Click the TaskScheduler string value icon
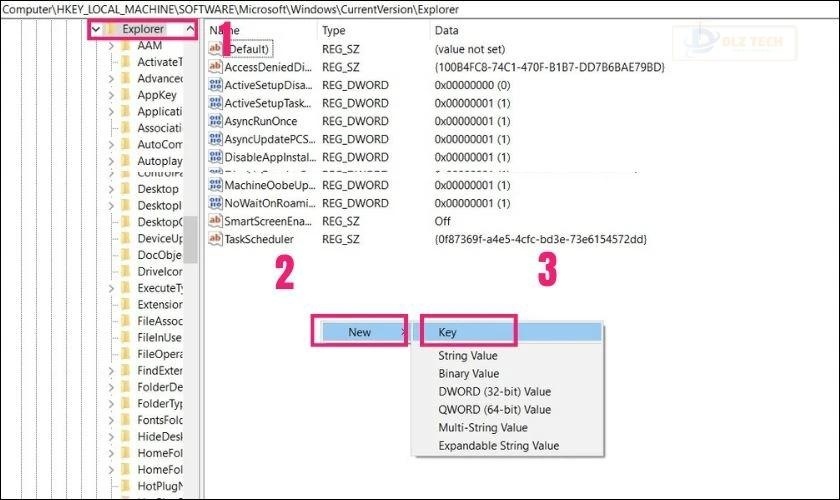The width and height of the screenshot is (840, 500). pyautogui.click(x=215, y=239)
